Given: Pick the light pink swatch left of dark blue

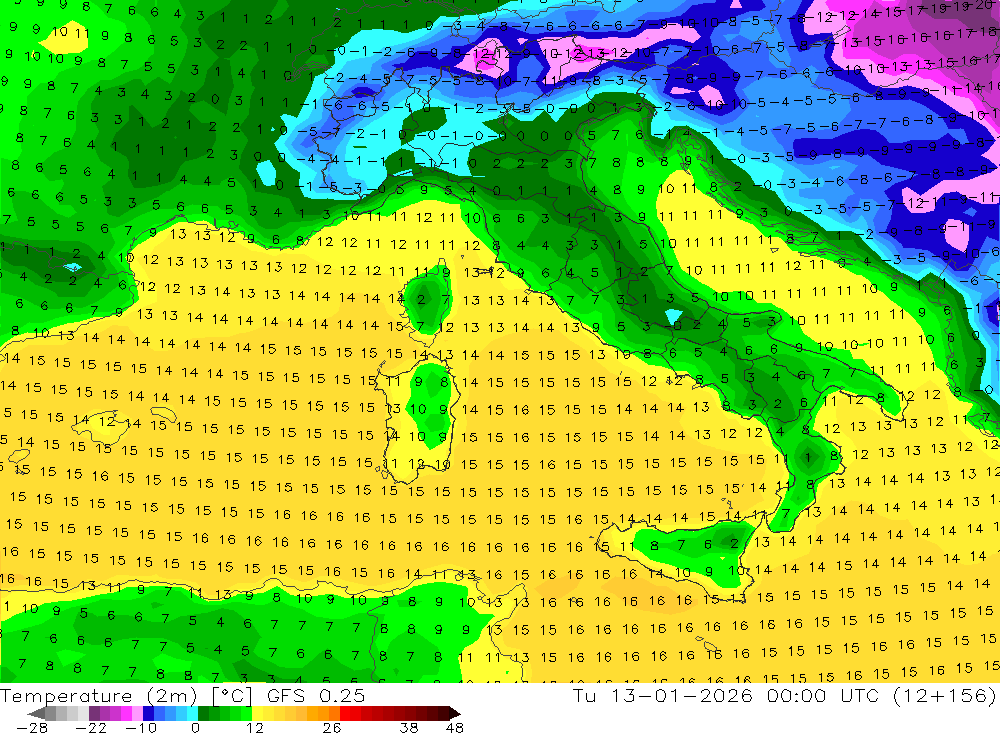Looking at the screenshot, I should [137, 714].
